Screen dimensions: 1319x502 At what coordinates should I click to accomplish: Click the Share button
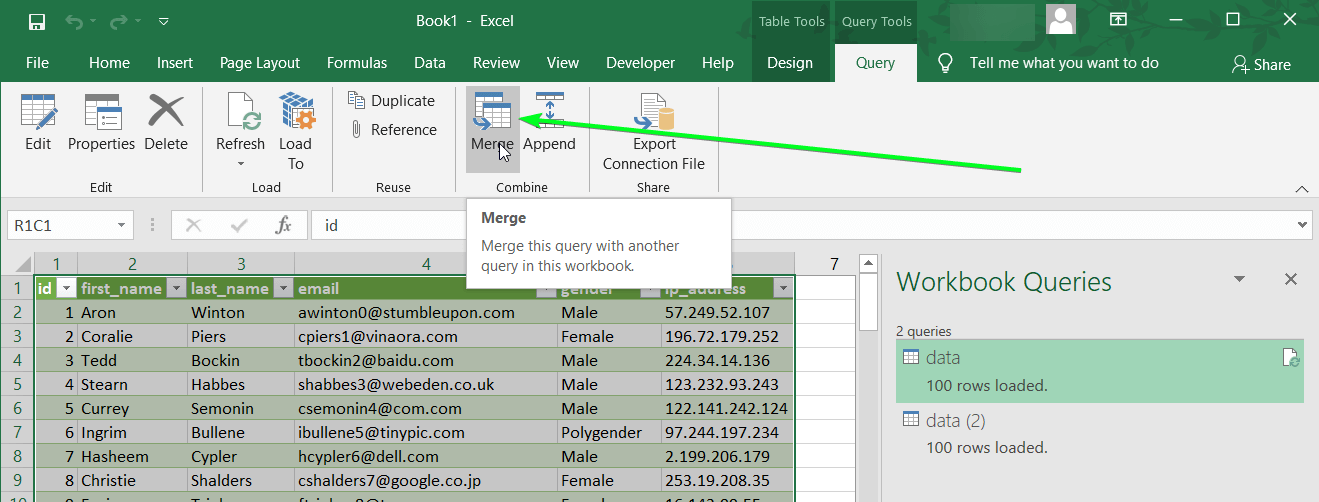click(x=1261, y=64)
